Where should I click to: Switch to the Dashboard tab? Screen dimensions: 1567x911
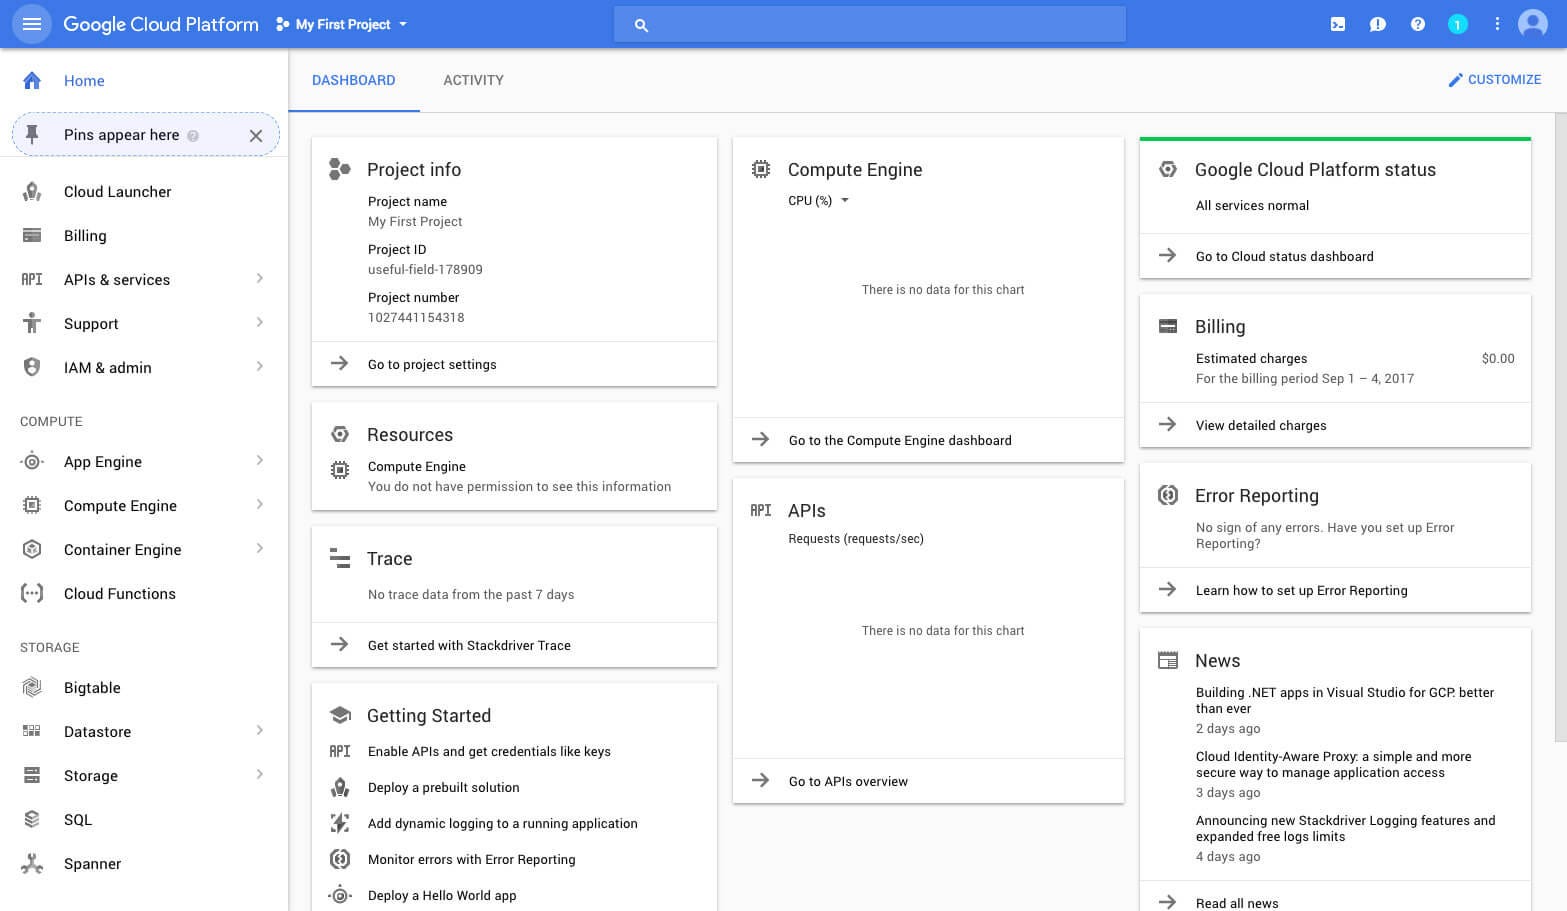click(x=354, y=80)
